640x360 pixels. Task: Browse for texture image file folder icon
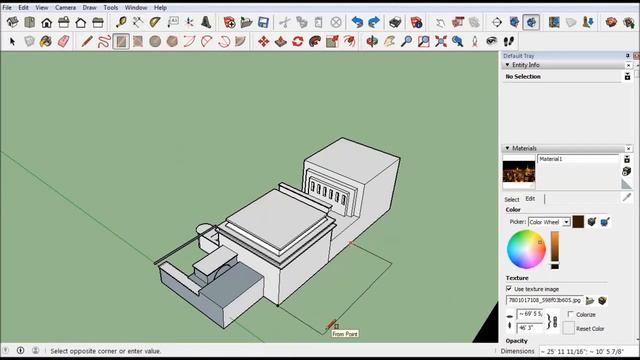[x=590, y=301]
